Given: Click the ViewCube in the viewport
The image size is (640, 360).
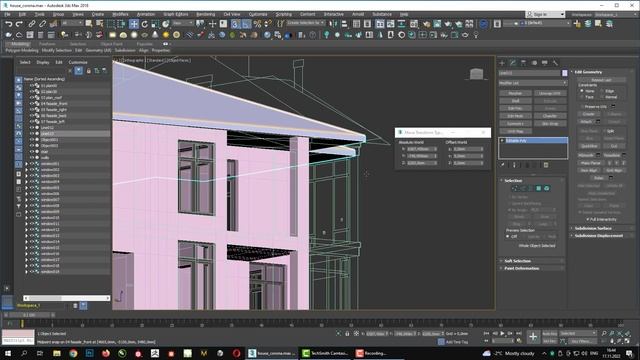Looking at the screenshot, I should tap(476, 74).
